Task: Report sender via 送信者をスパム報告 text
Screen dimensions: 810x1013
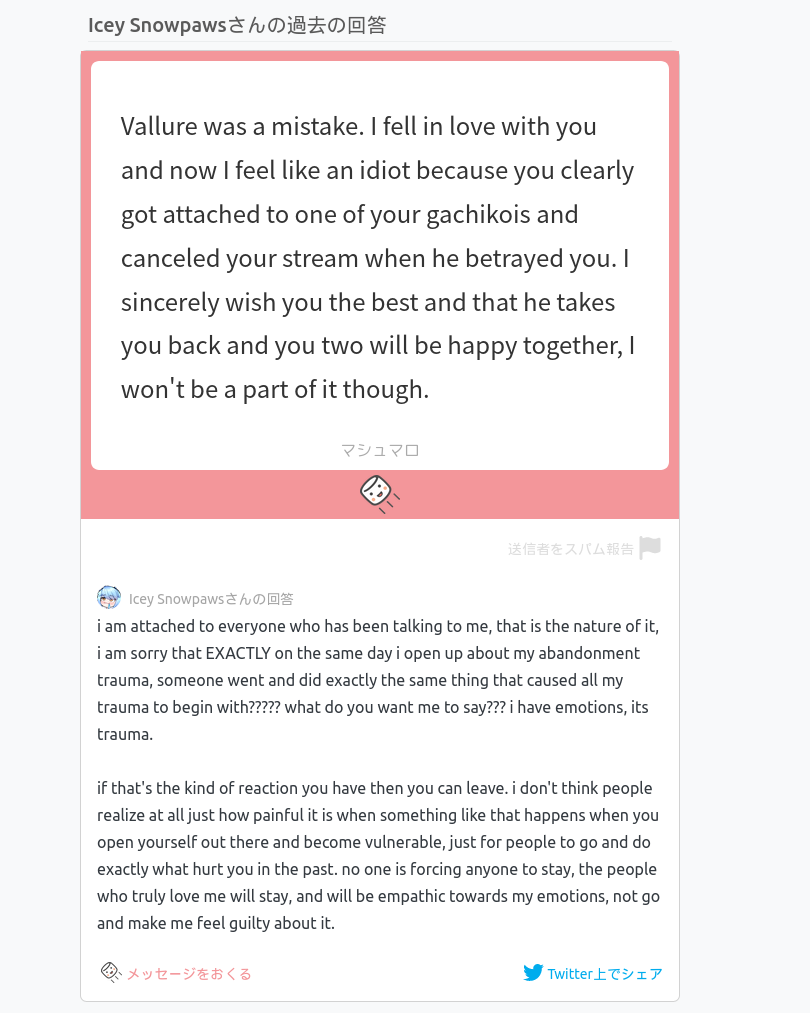Action: (570, 549)
